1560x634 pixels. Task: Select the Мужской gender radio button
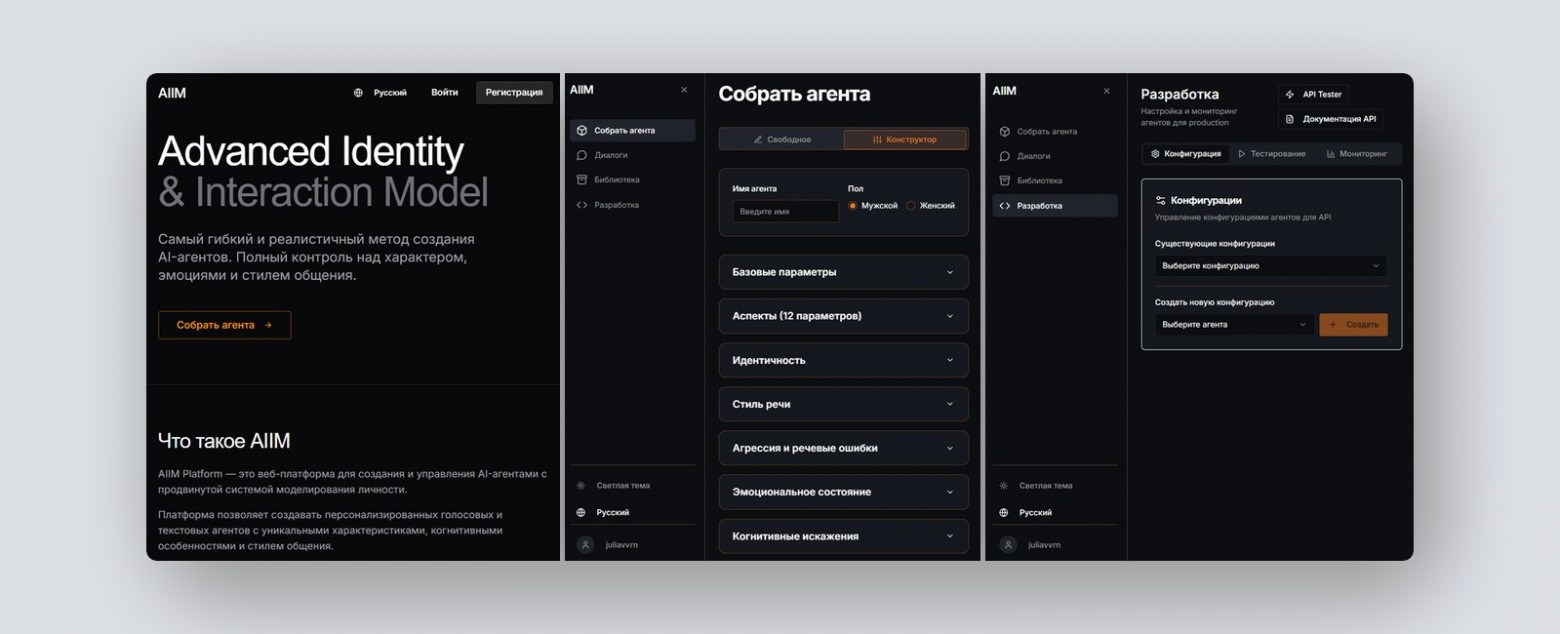[853, 206]
